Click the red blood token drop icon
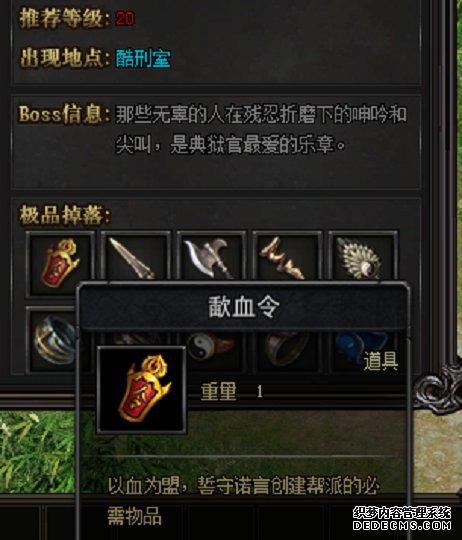 tap(60, 264)
